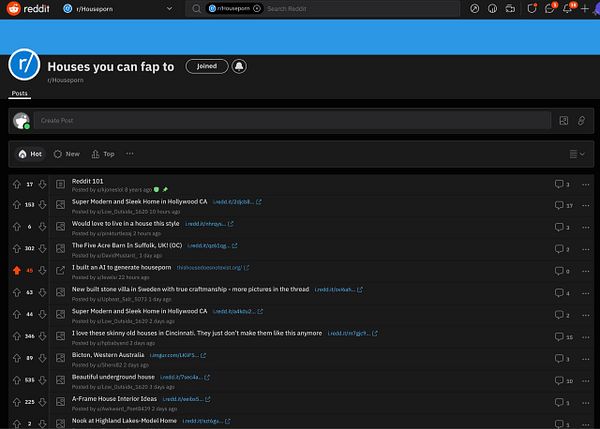Expand image preview for Cincinnati houses post
The image size is (600, 429).
coord(60,336)
